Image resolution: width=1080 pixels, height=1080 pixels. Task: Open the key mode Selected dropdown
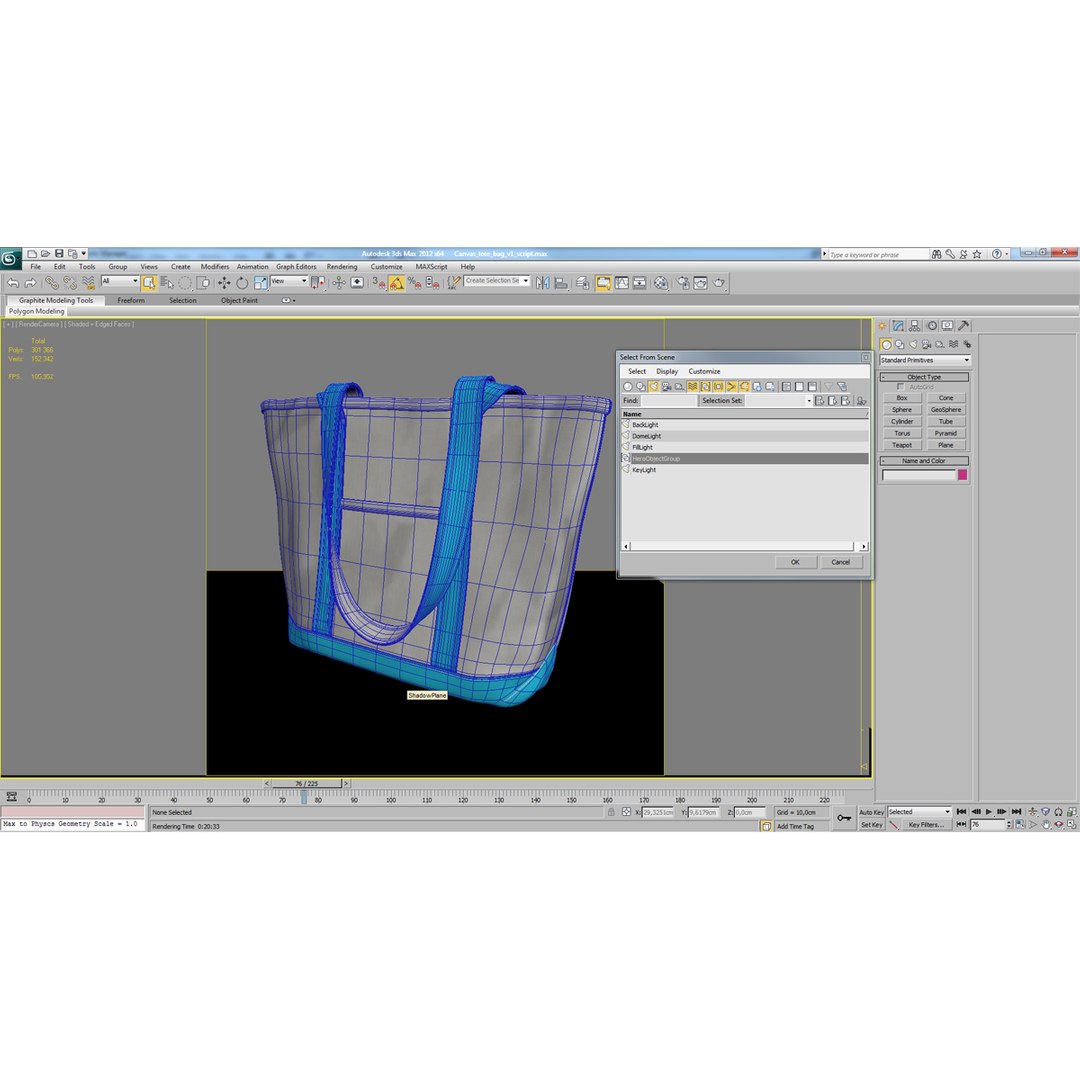[919, 812]
